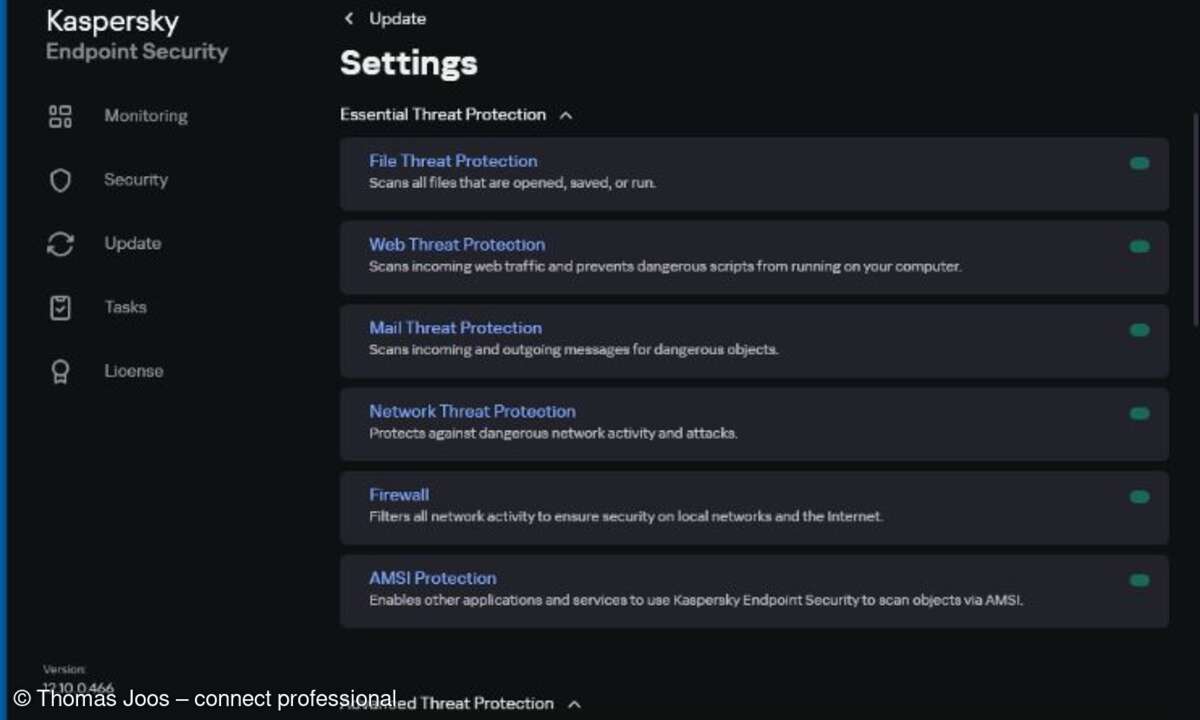
Task: Switch off Network Threat Protection toggle
Action: click(x=1139, y=413)
